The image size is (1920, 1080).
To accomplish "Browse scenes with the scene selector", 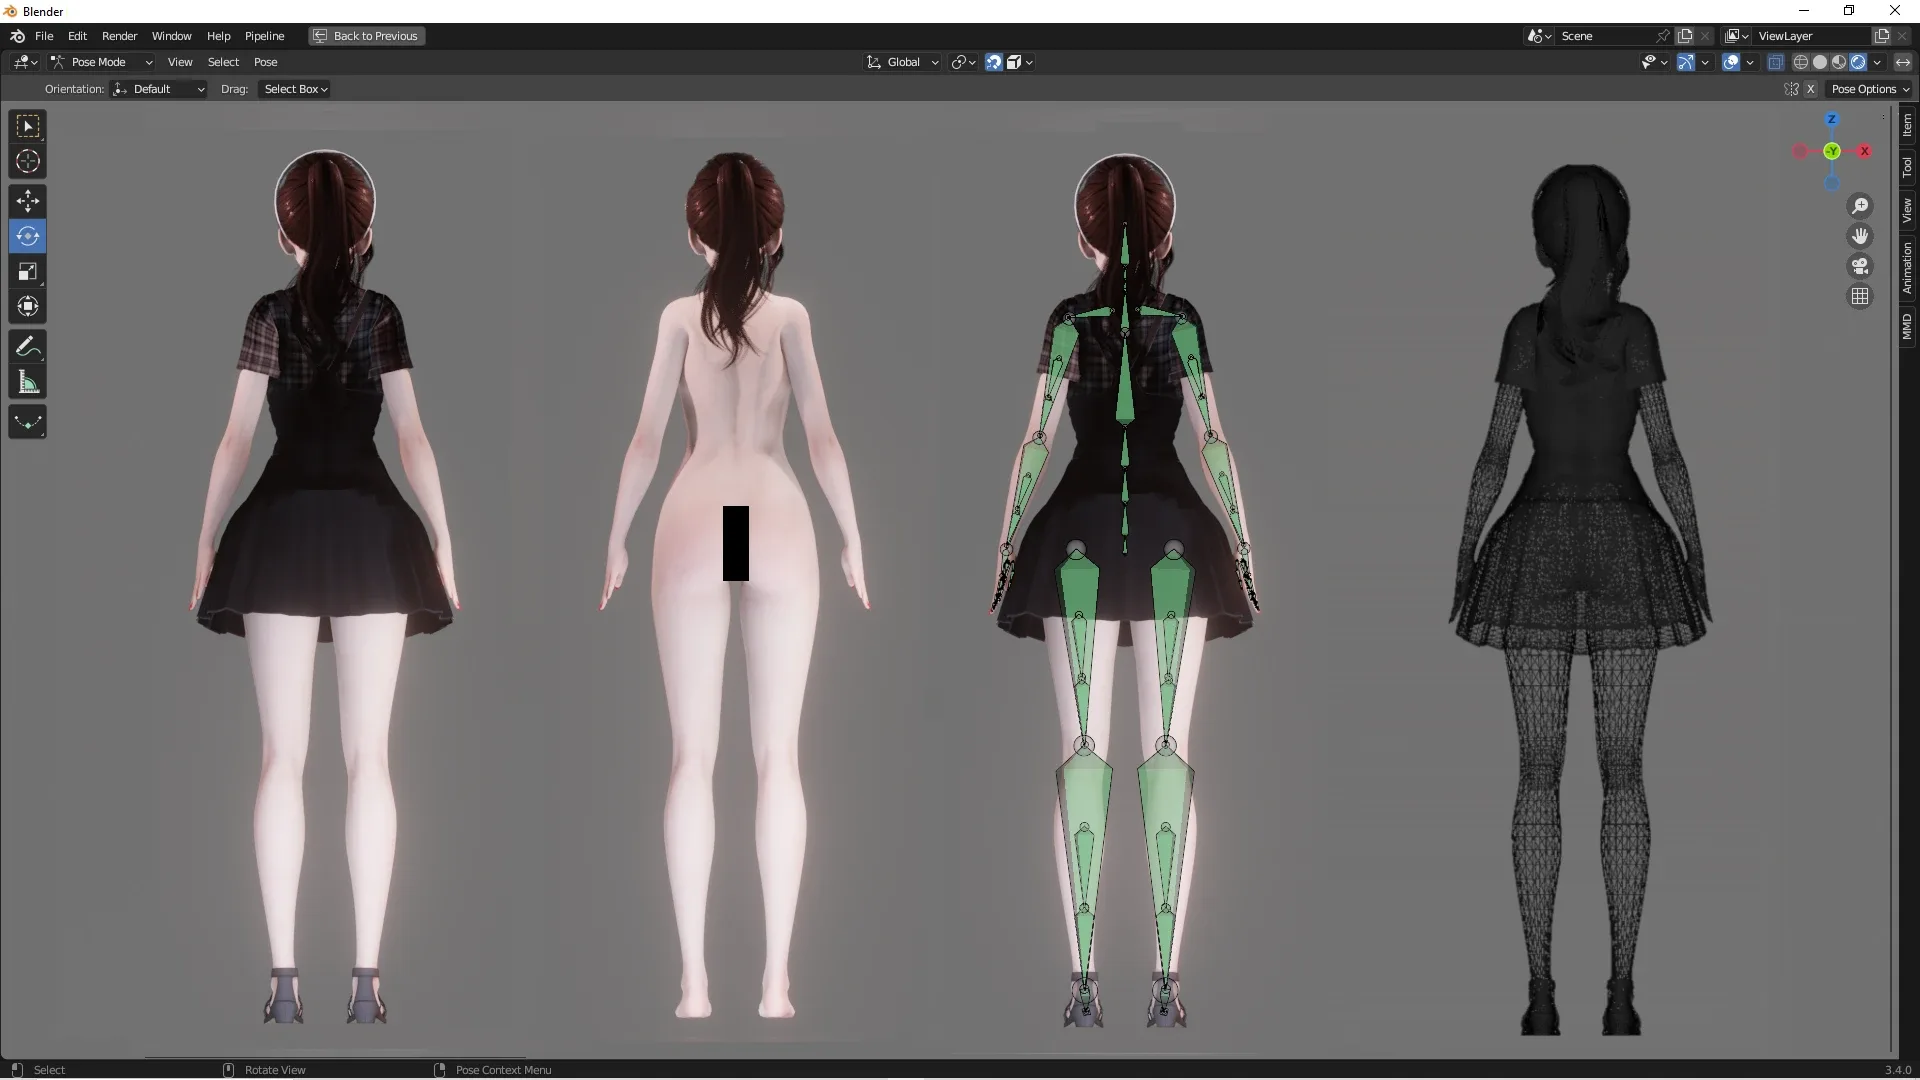I will click(x=1540, y=36).
